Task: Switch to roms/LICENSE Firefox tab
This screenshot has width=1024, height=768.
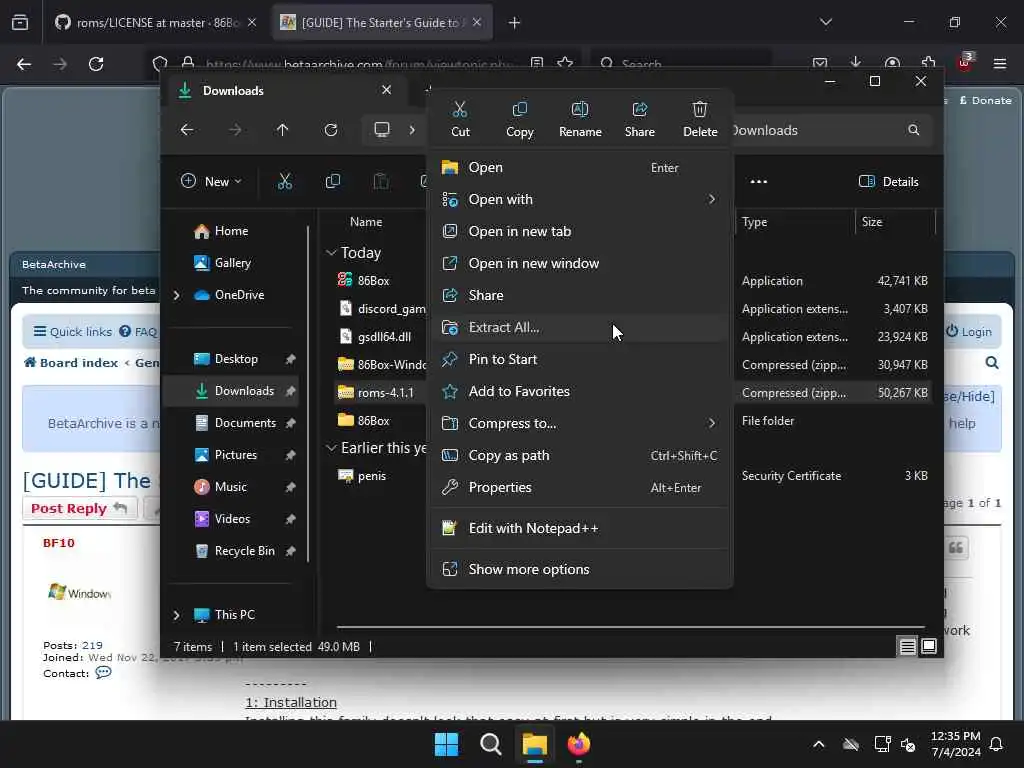Action: pos(155,23)
